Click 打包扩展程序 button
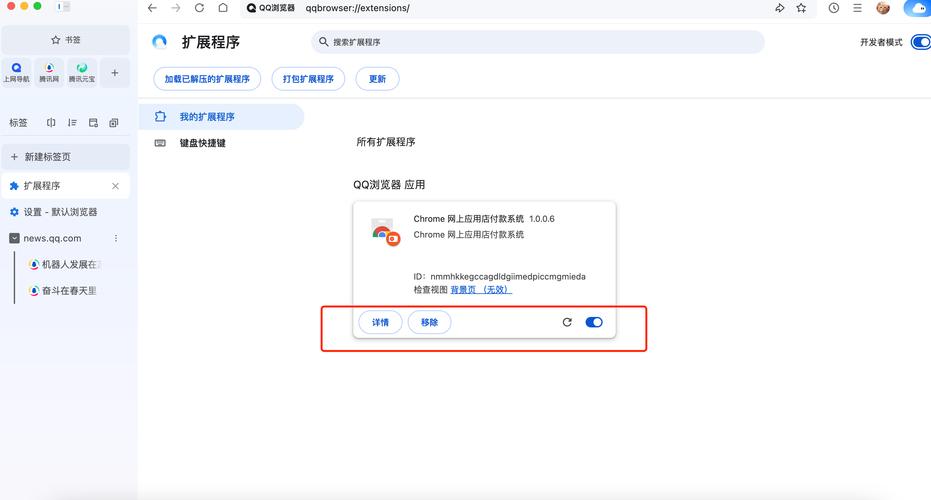Image resolution: width=931 pixels, height=500 pixels. click(308, 79)
